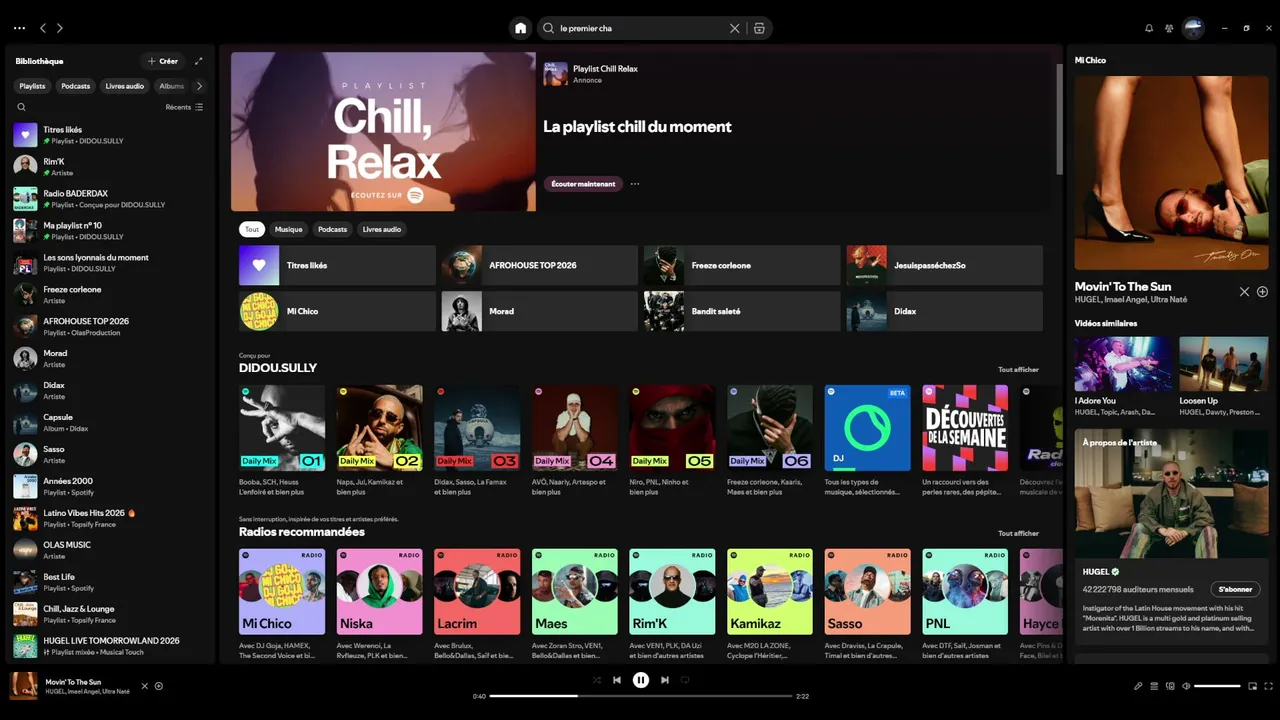The image size is (1280, 720).
Task: Select the Musique filter chip on home
Action: (x=289, y=229)
